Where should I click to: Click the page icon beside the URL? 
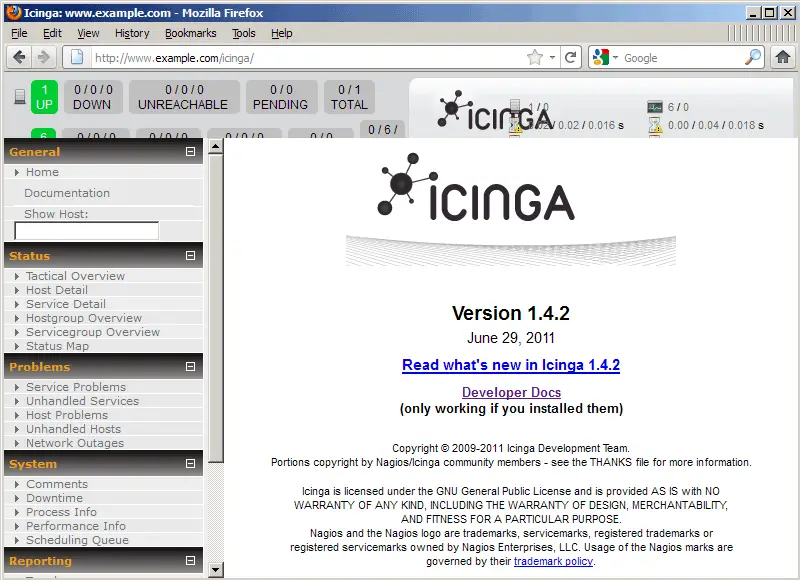coord(77,57)
